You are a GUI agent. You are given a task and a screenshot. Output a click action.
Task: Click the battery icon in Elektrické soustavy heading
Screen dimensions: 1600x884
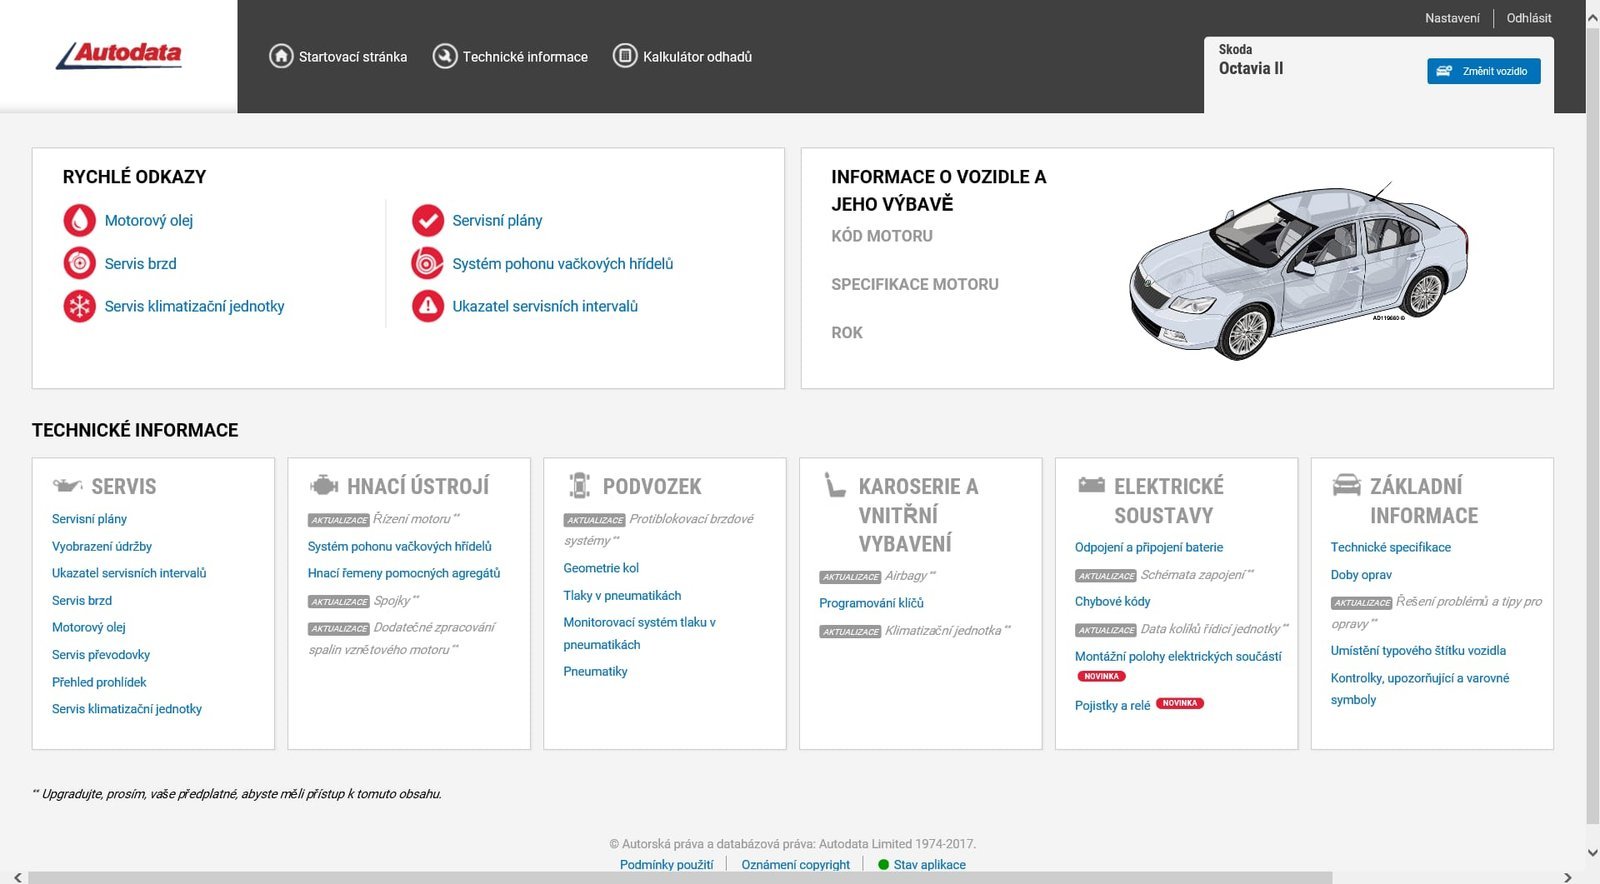click(1091, 485)
